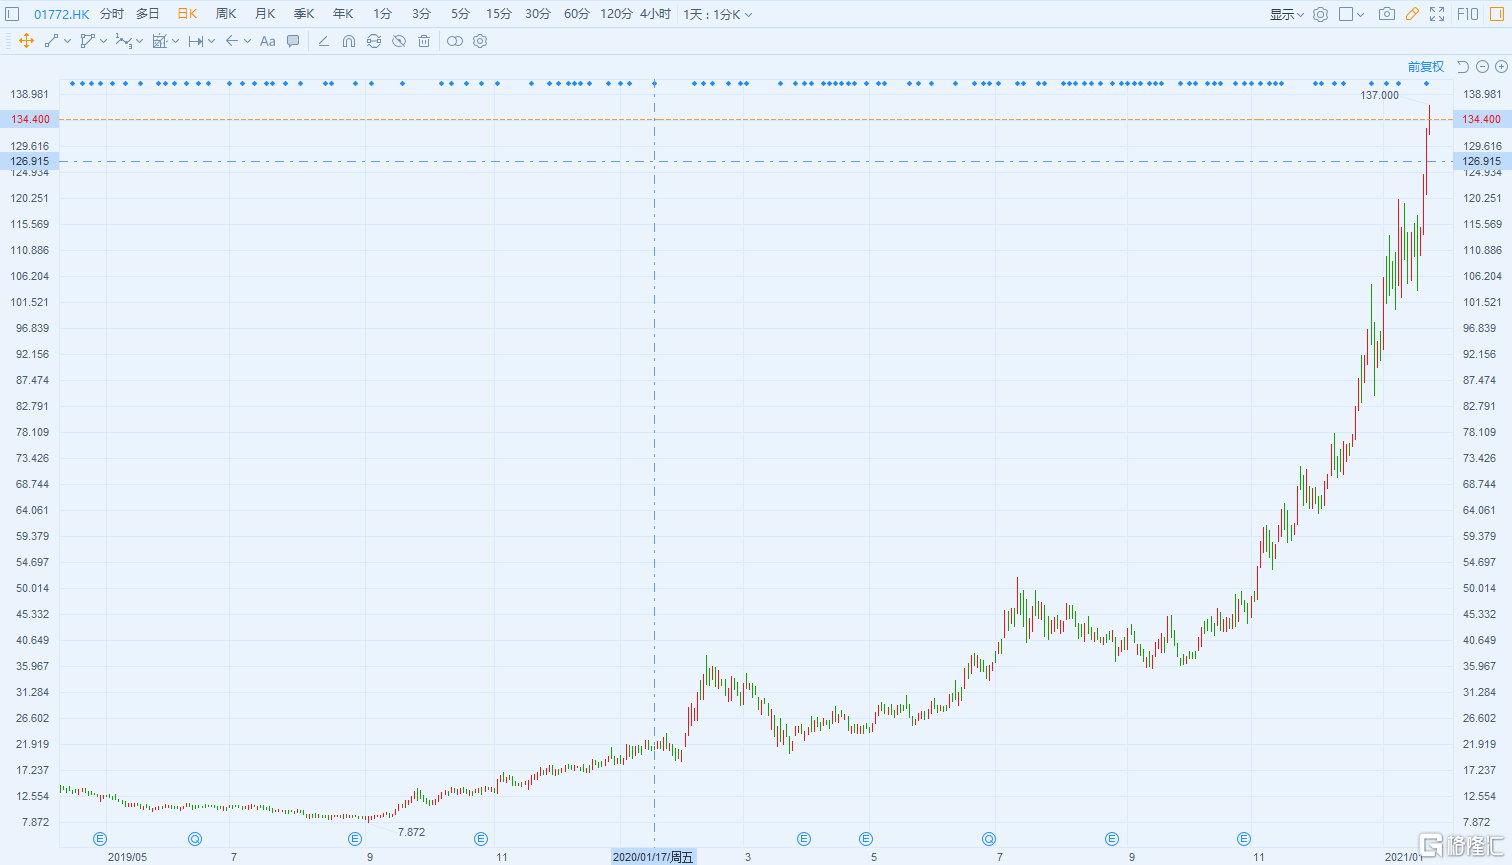Enter fullscreen with the expand icon
Viewport: 1512px width, 865px height.
tap(1437, 14)
